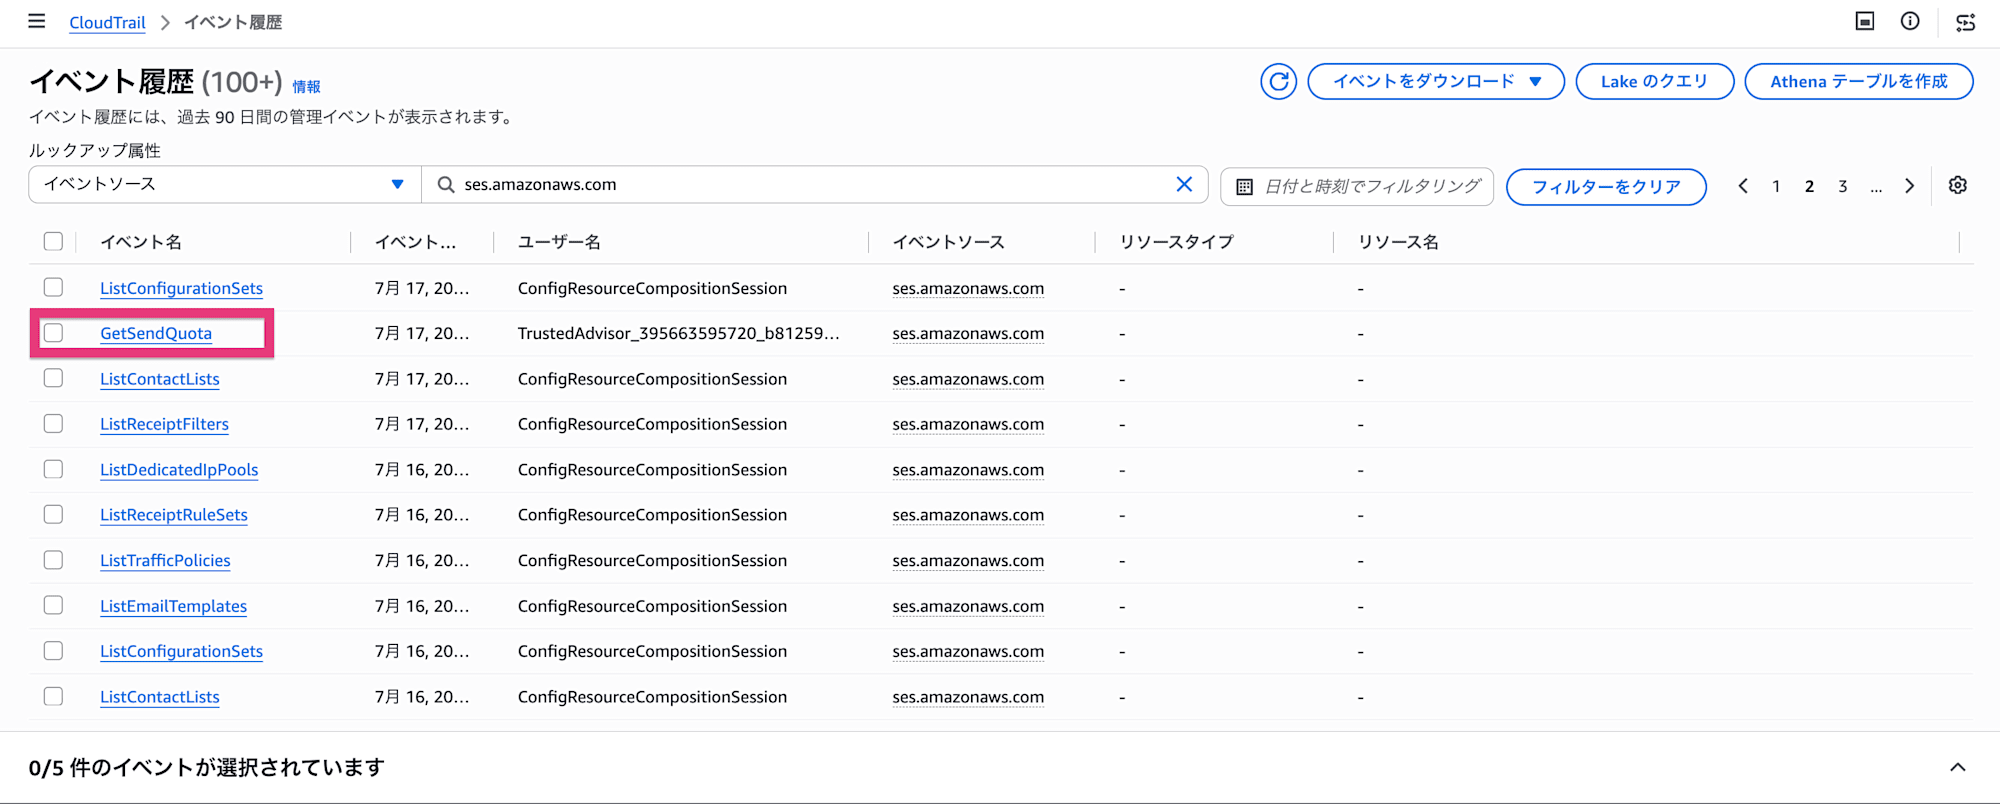The width and height of the screenshot is (2000, 804).
Task: Click the search field with ses.amazonaws.com
Action: 815,184
